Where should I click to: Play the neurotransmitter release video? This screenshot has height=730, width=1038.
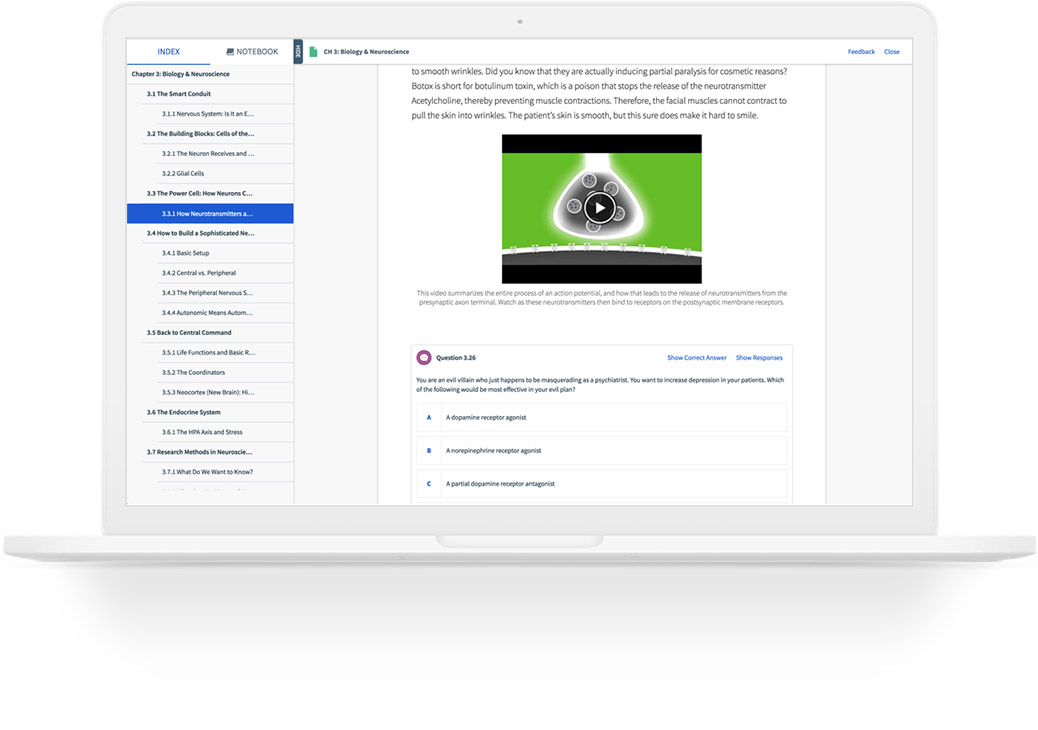(600, 208)
